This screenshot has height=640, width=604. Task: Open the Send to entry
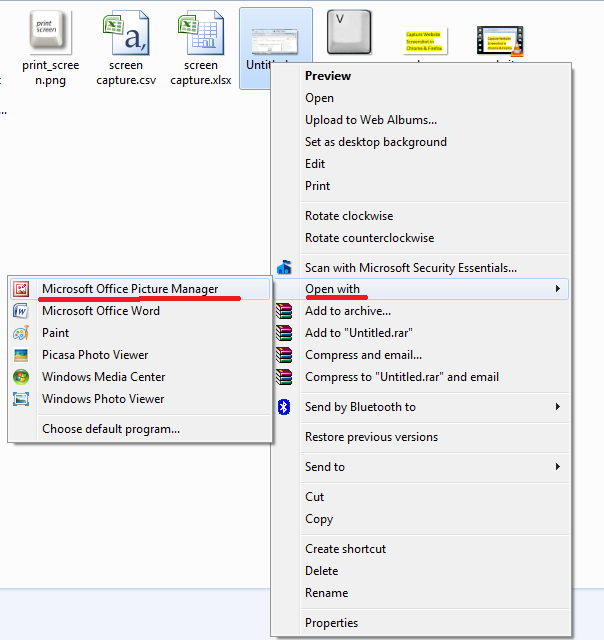click(422, 467)
